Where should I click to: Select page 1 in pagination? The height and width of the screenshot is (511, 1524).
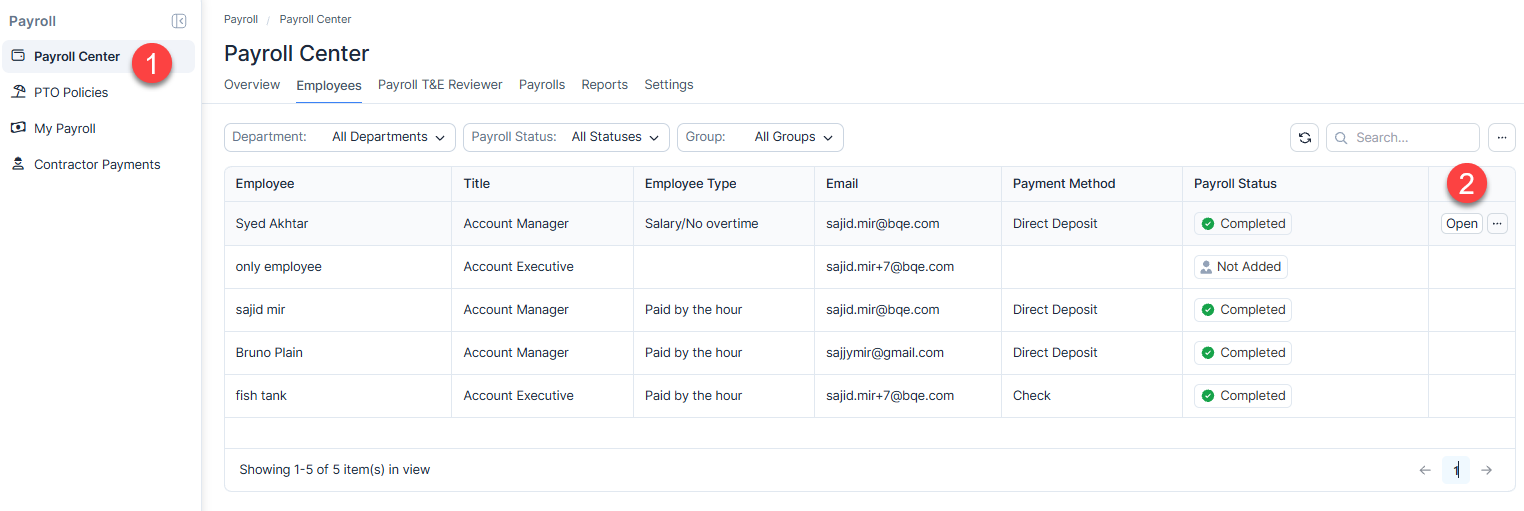1456,470
